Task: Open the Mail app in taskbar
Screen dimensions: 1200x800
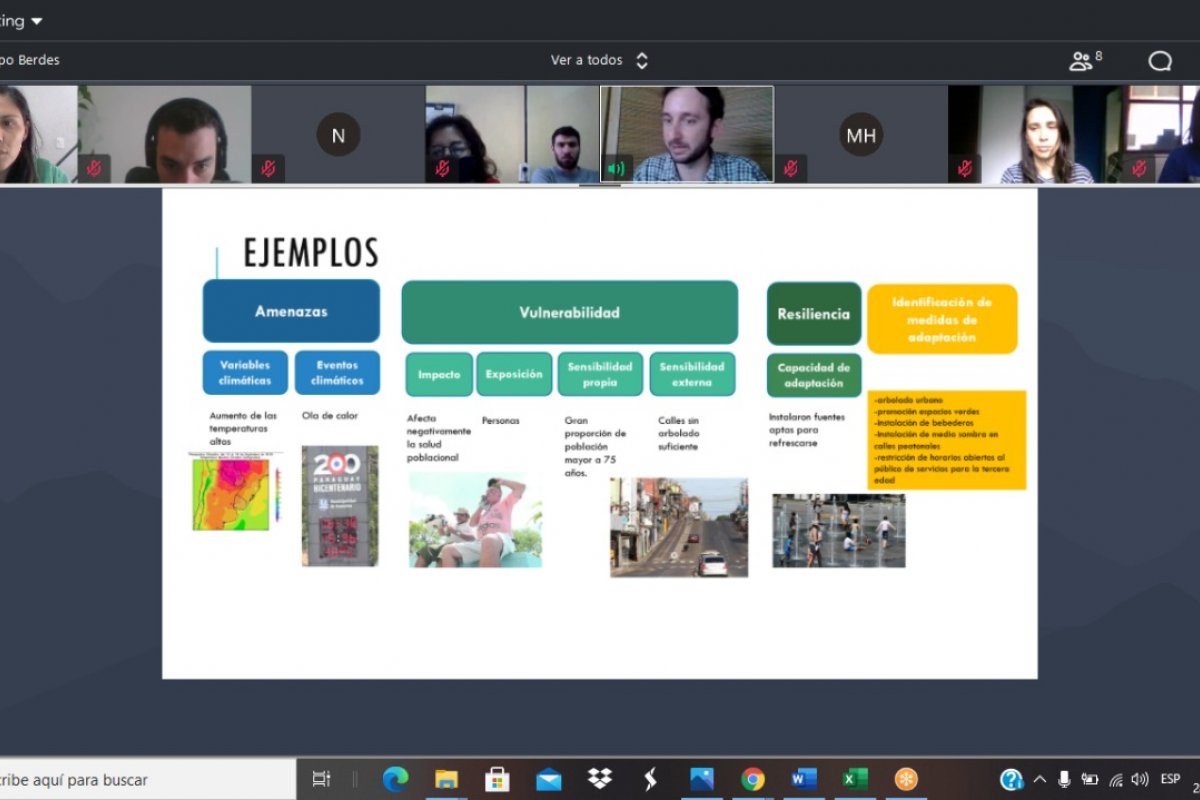Action: pyautogui.click(x=548, y=779)
